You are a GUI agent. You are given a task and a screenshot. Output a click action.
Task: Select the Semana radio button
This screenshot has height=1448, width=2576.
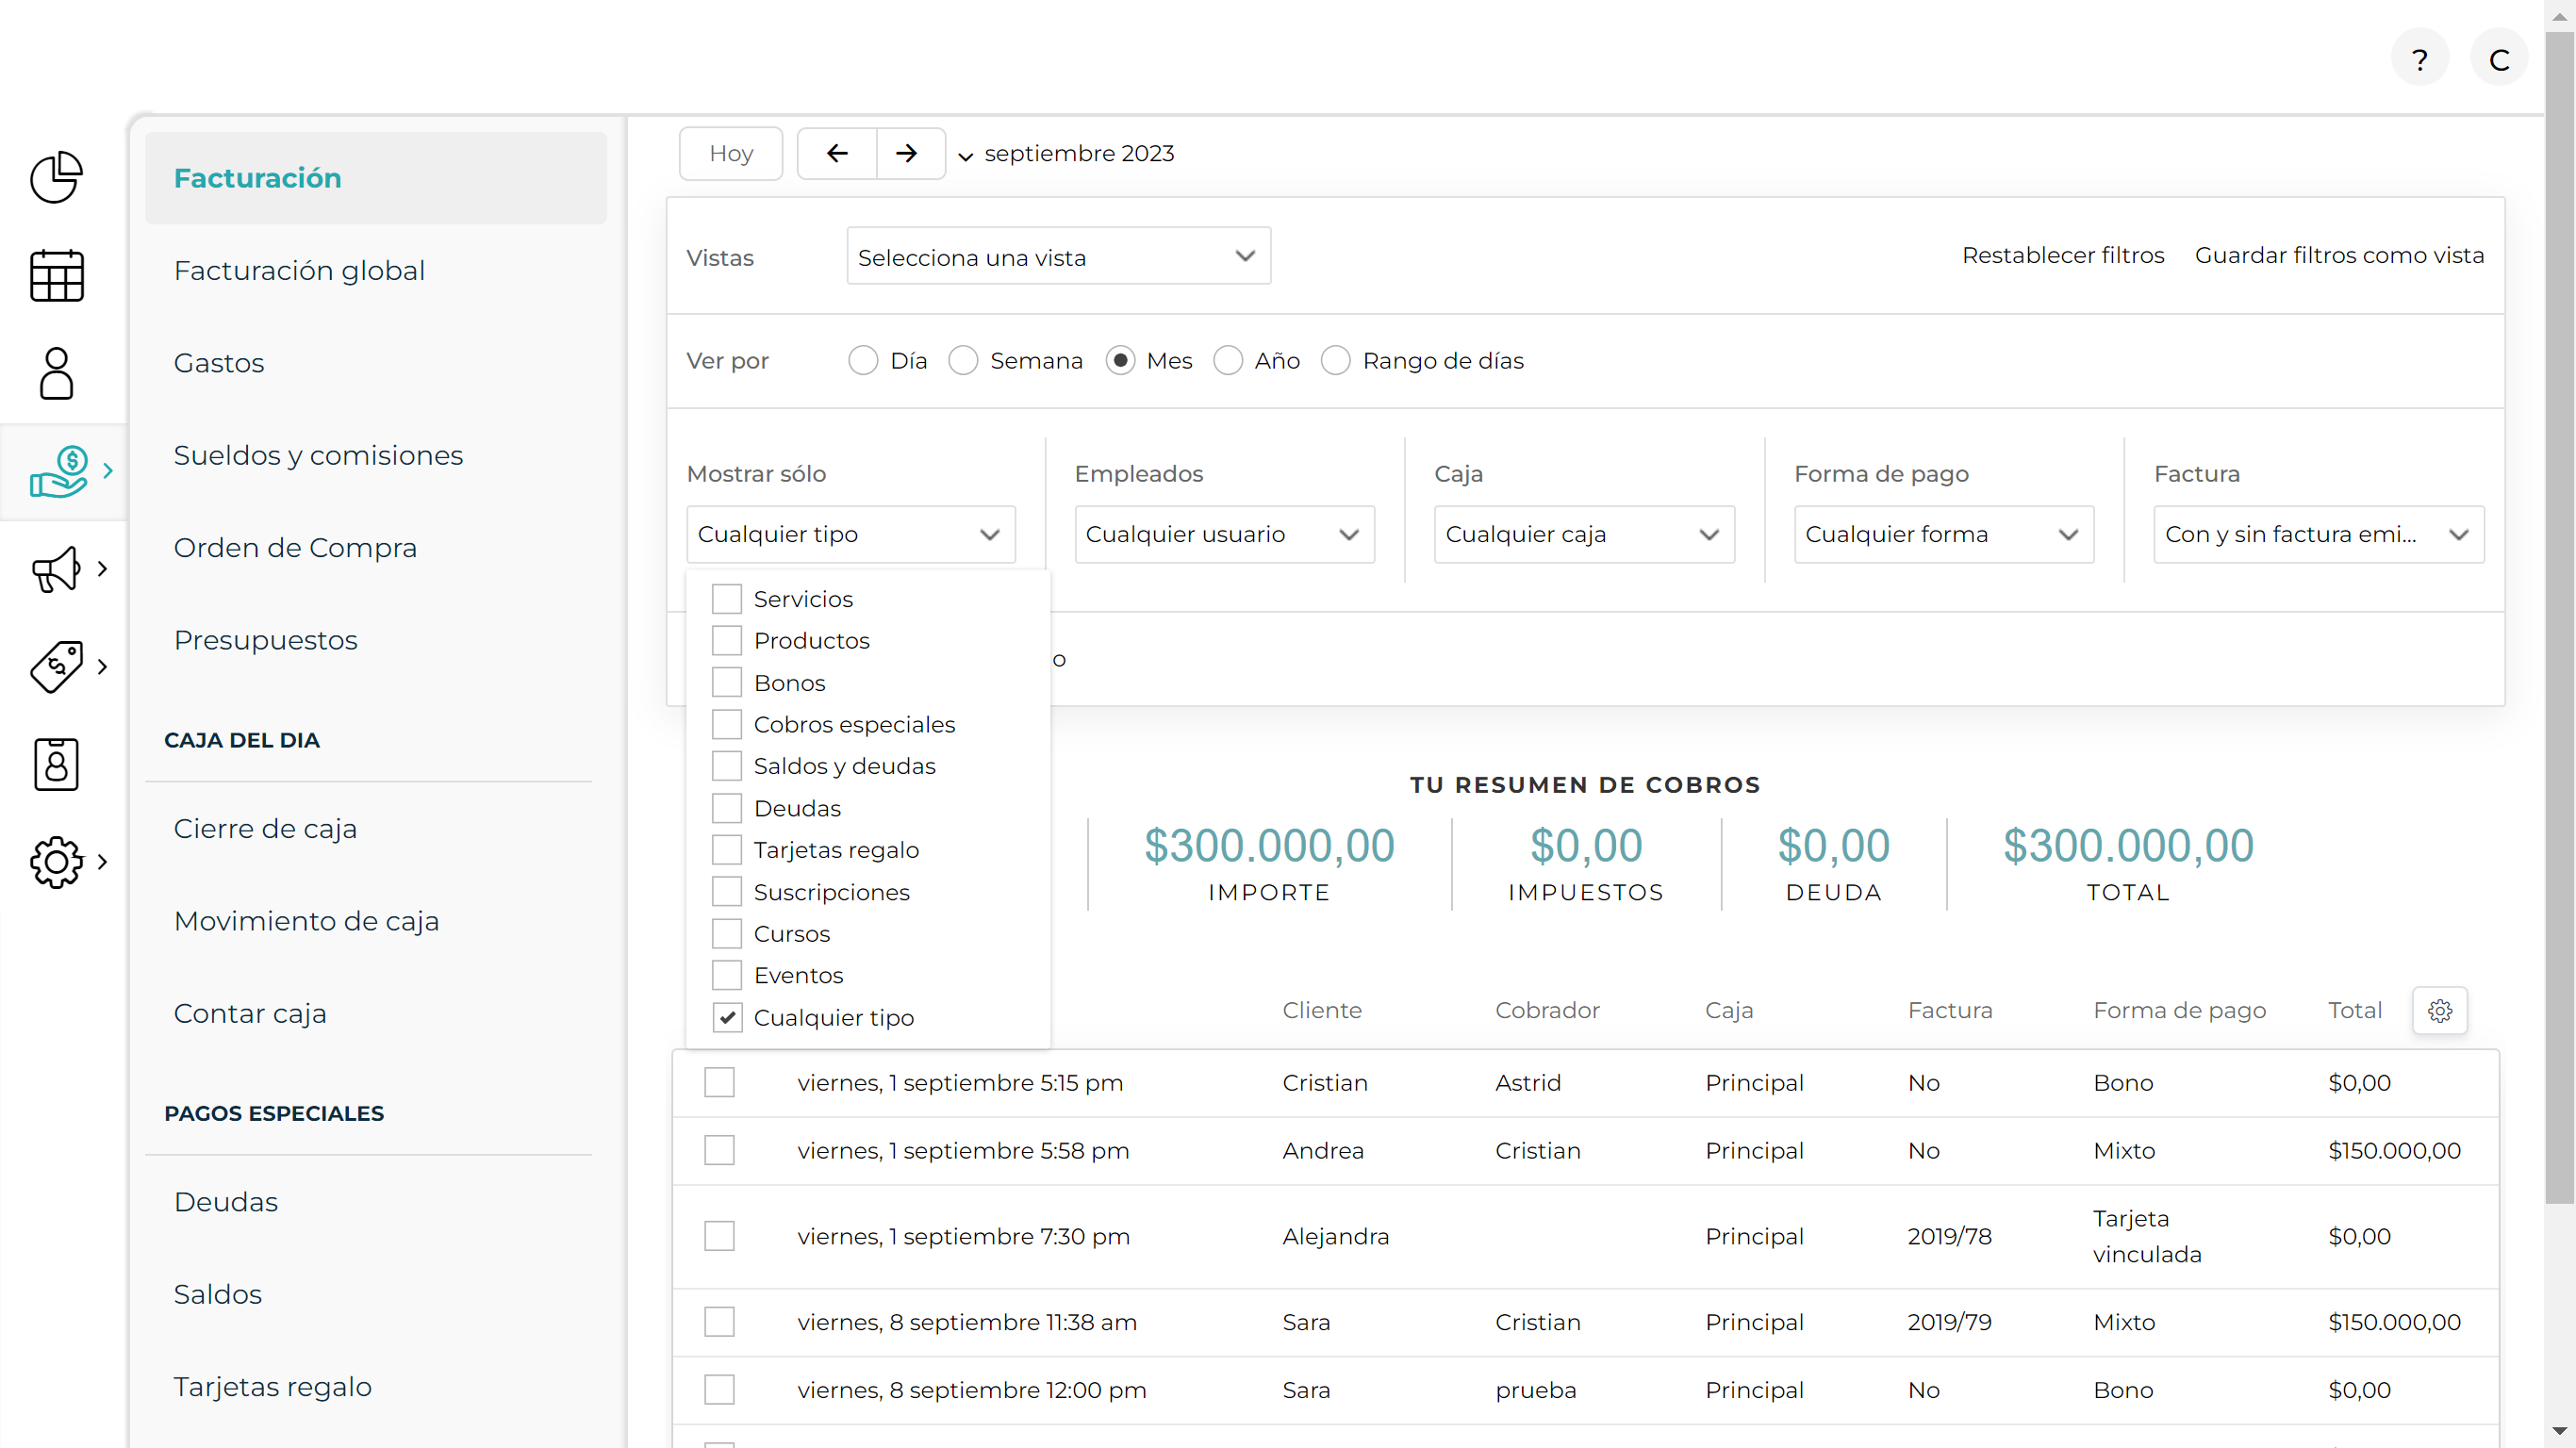[x=963, y=360]
